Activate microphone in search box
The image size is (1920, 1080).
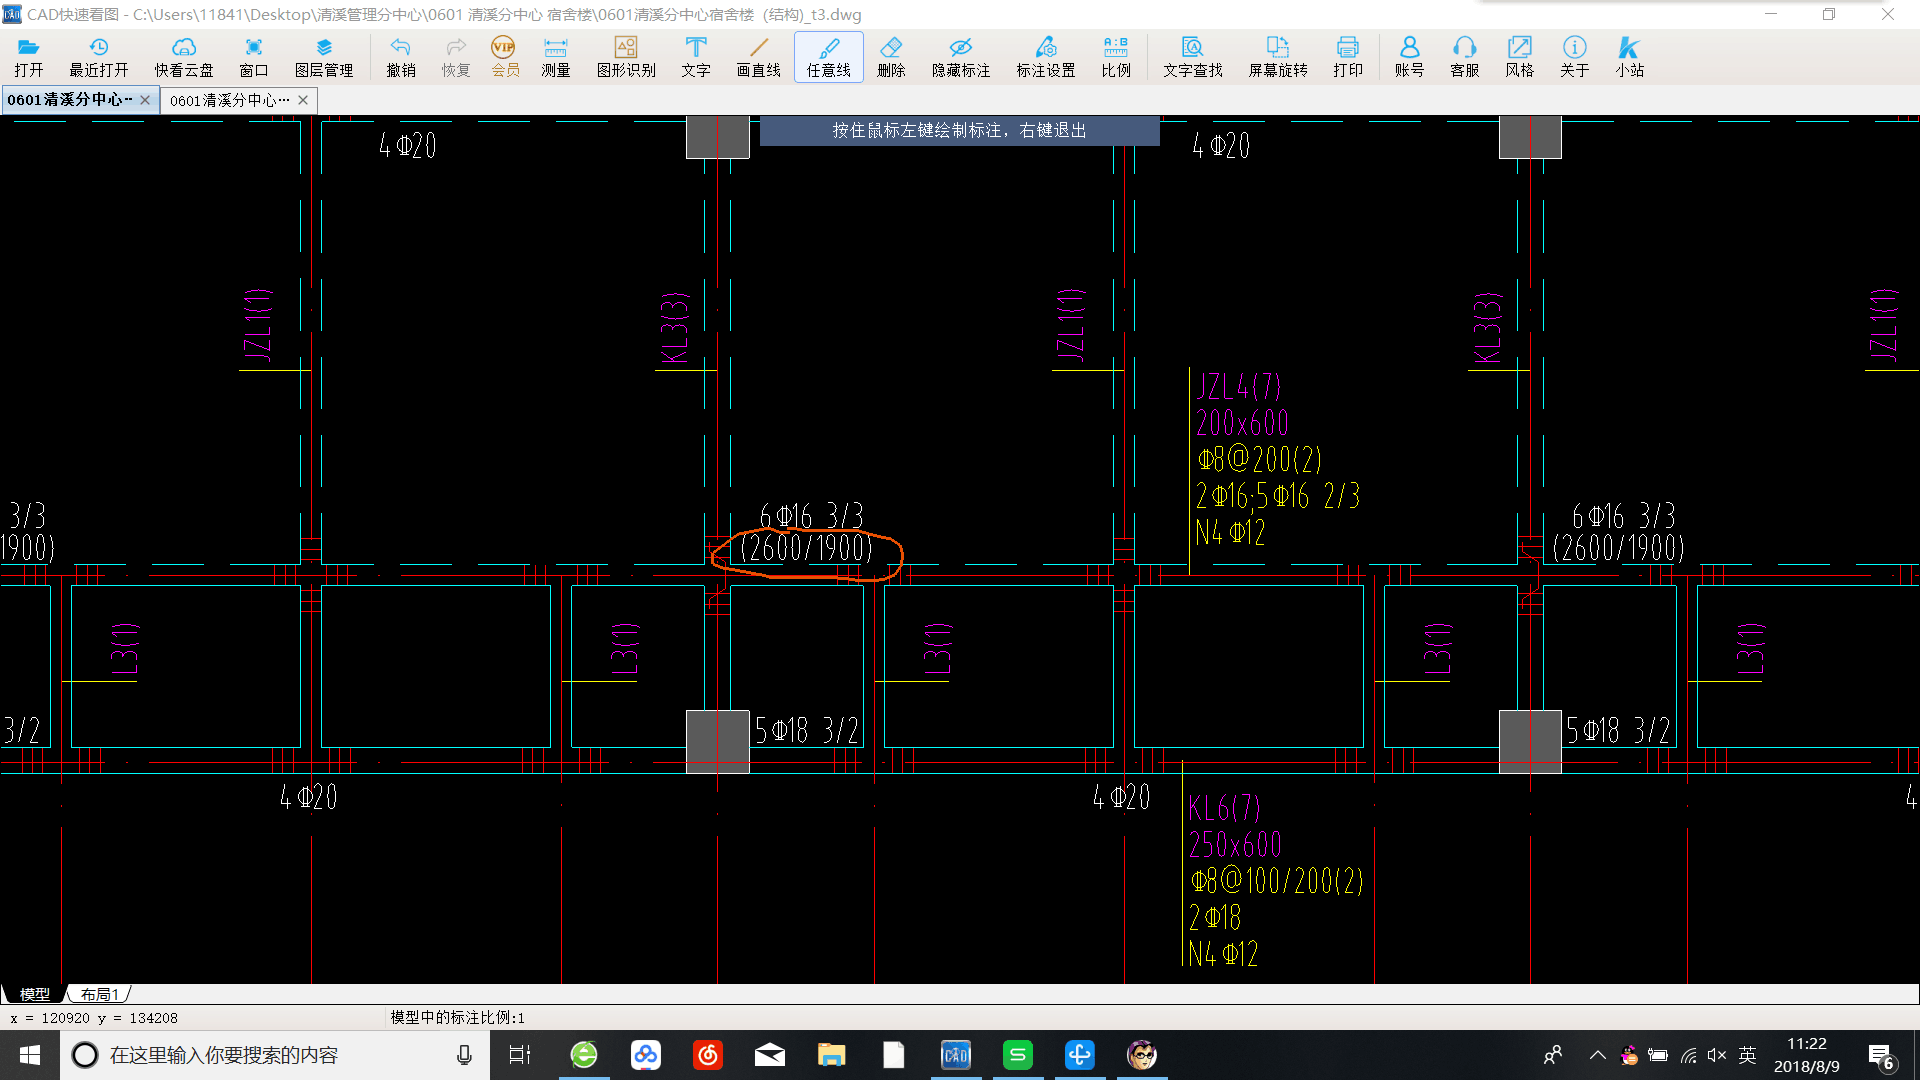[464, 1055]
